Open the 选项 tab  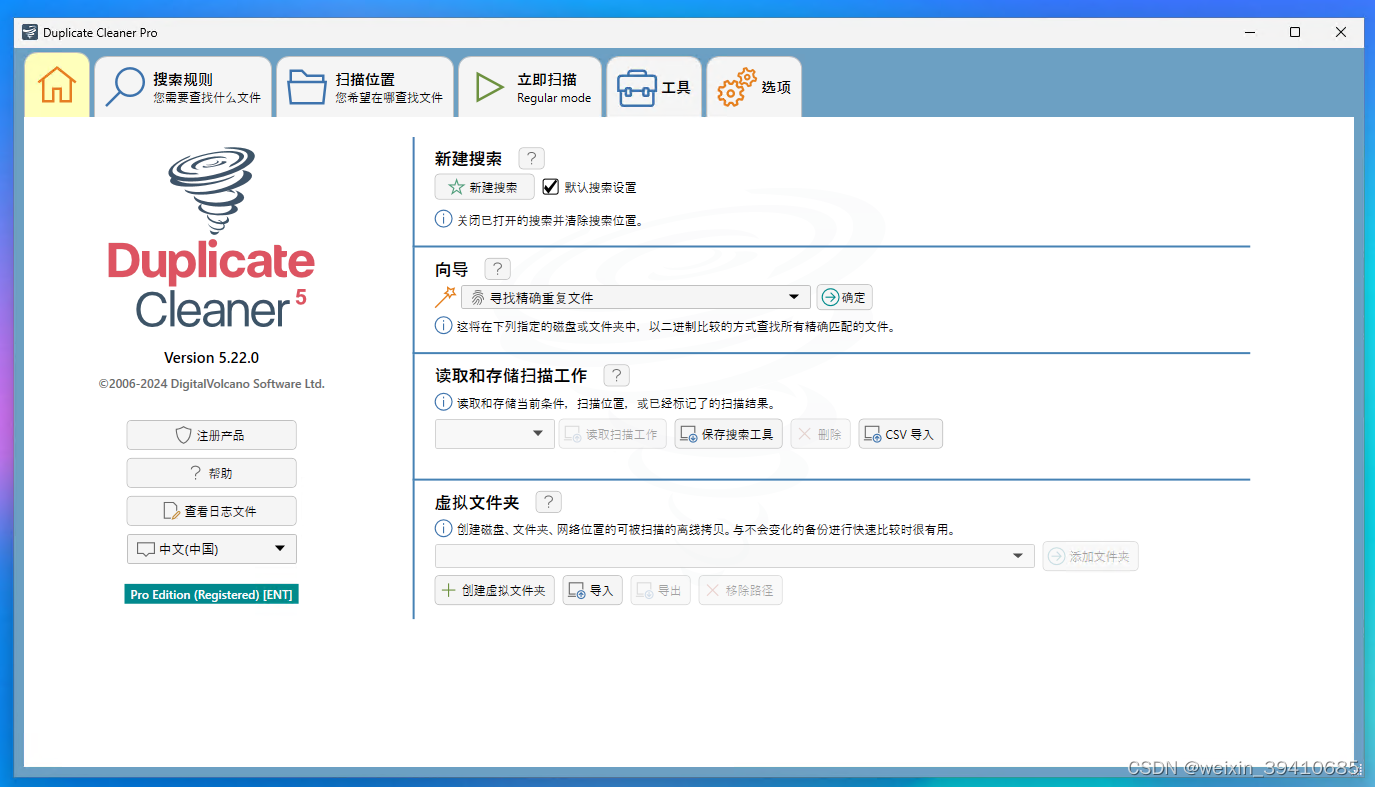[754, 88]
